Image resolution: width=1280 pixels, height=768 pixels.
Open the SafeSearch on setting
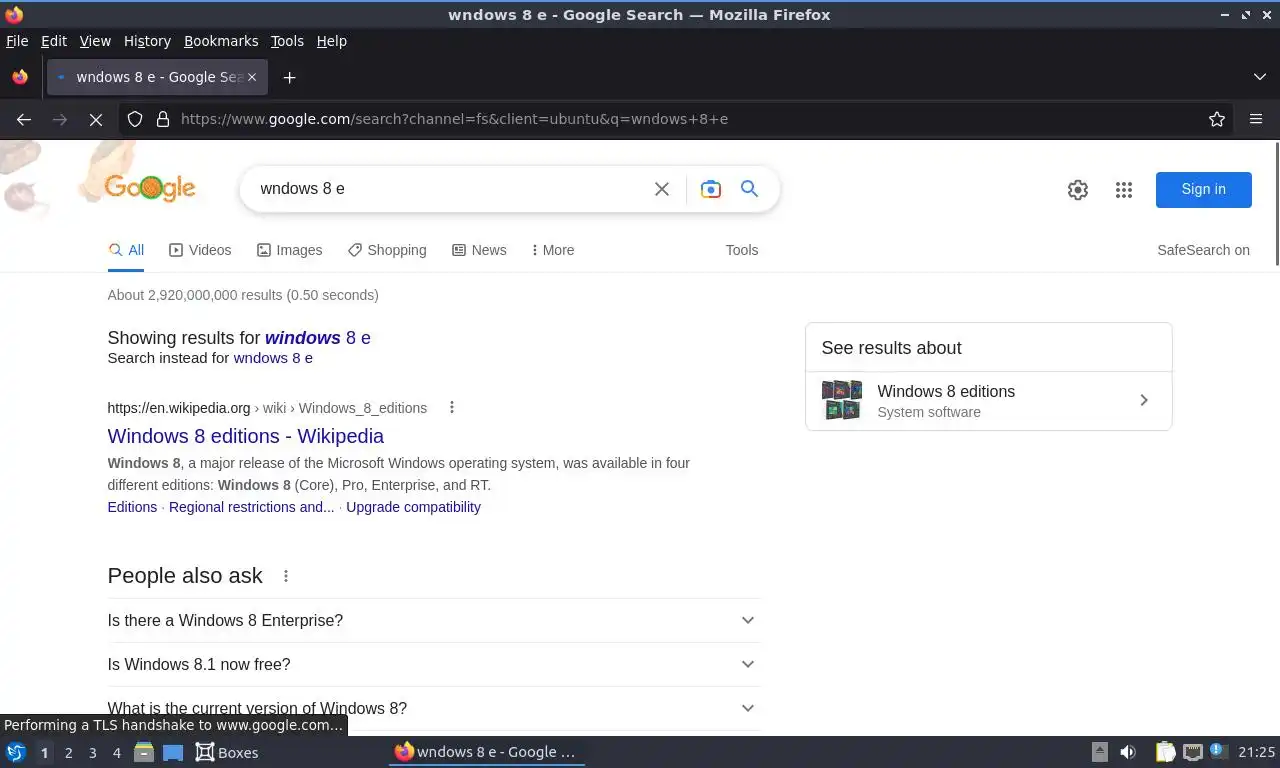(x=1203, y=250)
